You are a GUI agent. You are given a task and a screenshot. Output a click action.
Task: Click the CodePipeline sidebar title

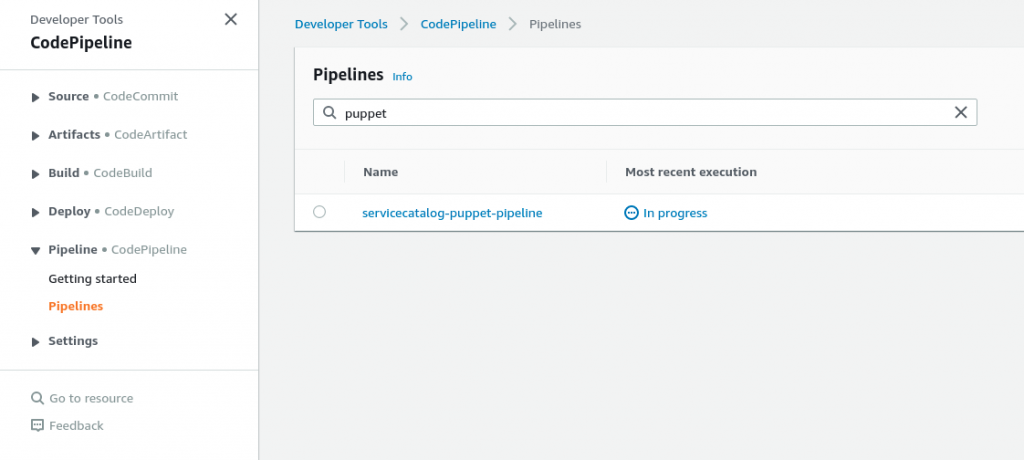[x=81, y=43]
